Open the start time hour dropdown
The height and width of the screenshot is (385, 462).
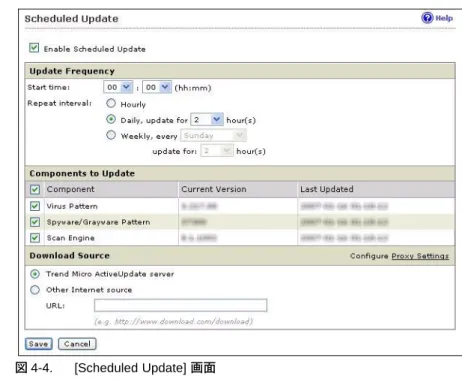tap(118, 87)
